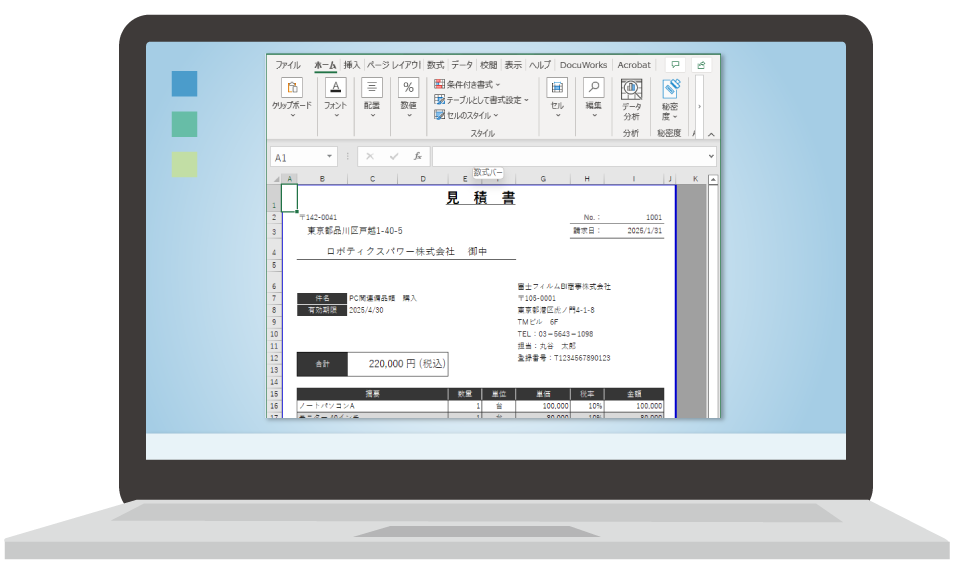Open the 配置 alignment group icon
This screenshot has width=970, height=570.
pyautogui.click(x=372, y=88)
